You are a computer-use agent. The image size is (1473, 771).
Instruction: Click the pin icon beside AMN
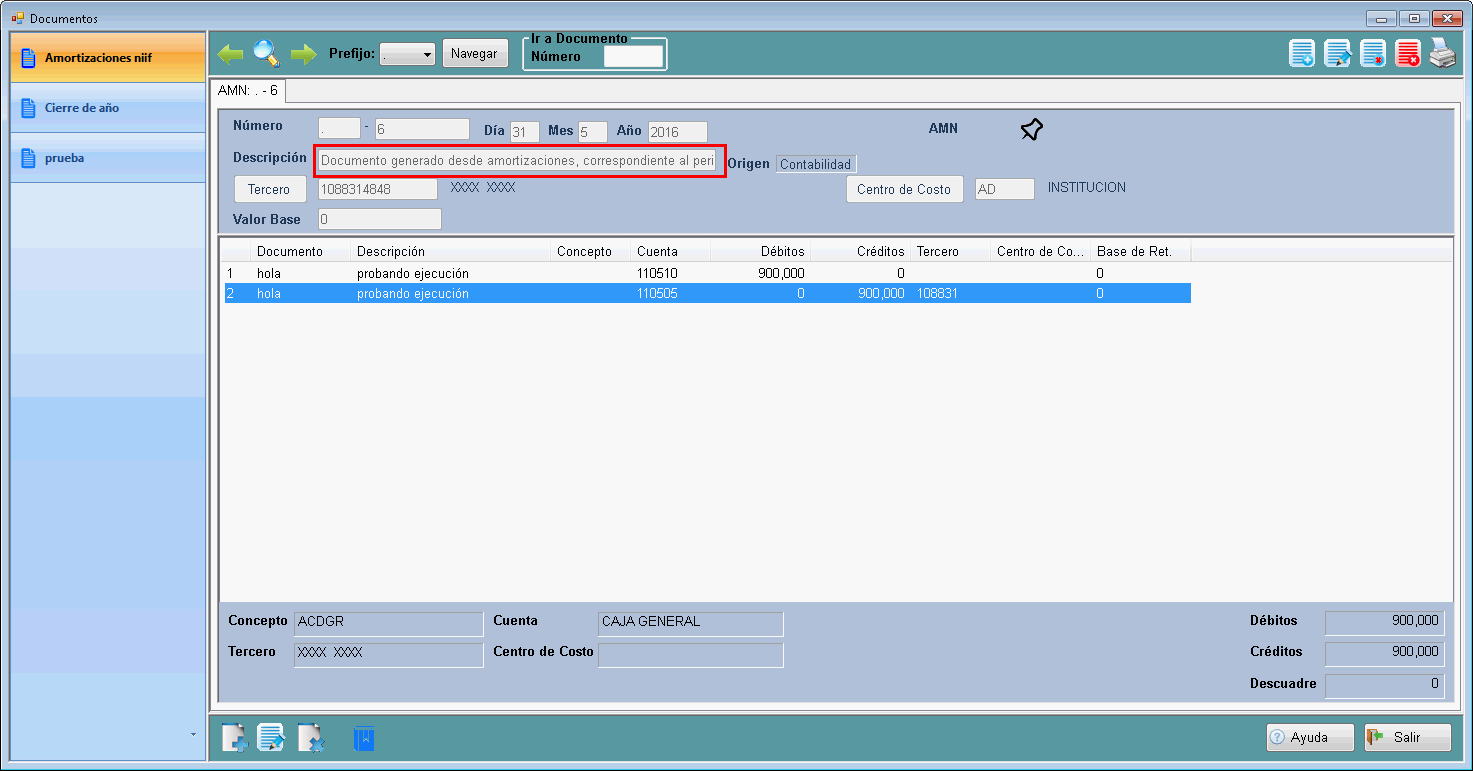[1032, 129]
